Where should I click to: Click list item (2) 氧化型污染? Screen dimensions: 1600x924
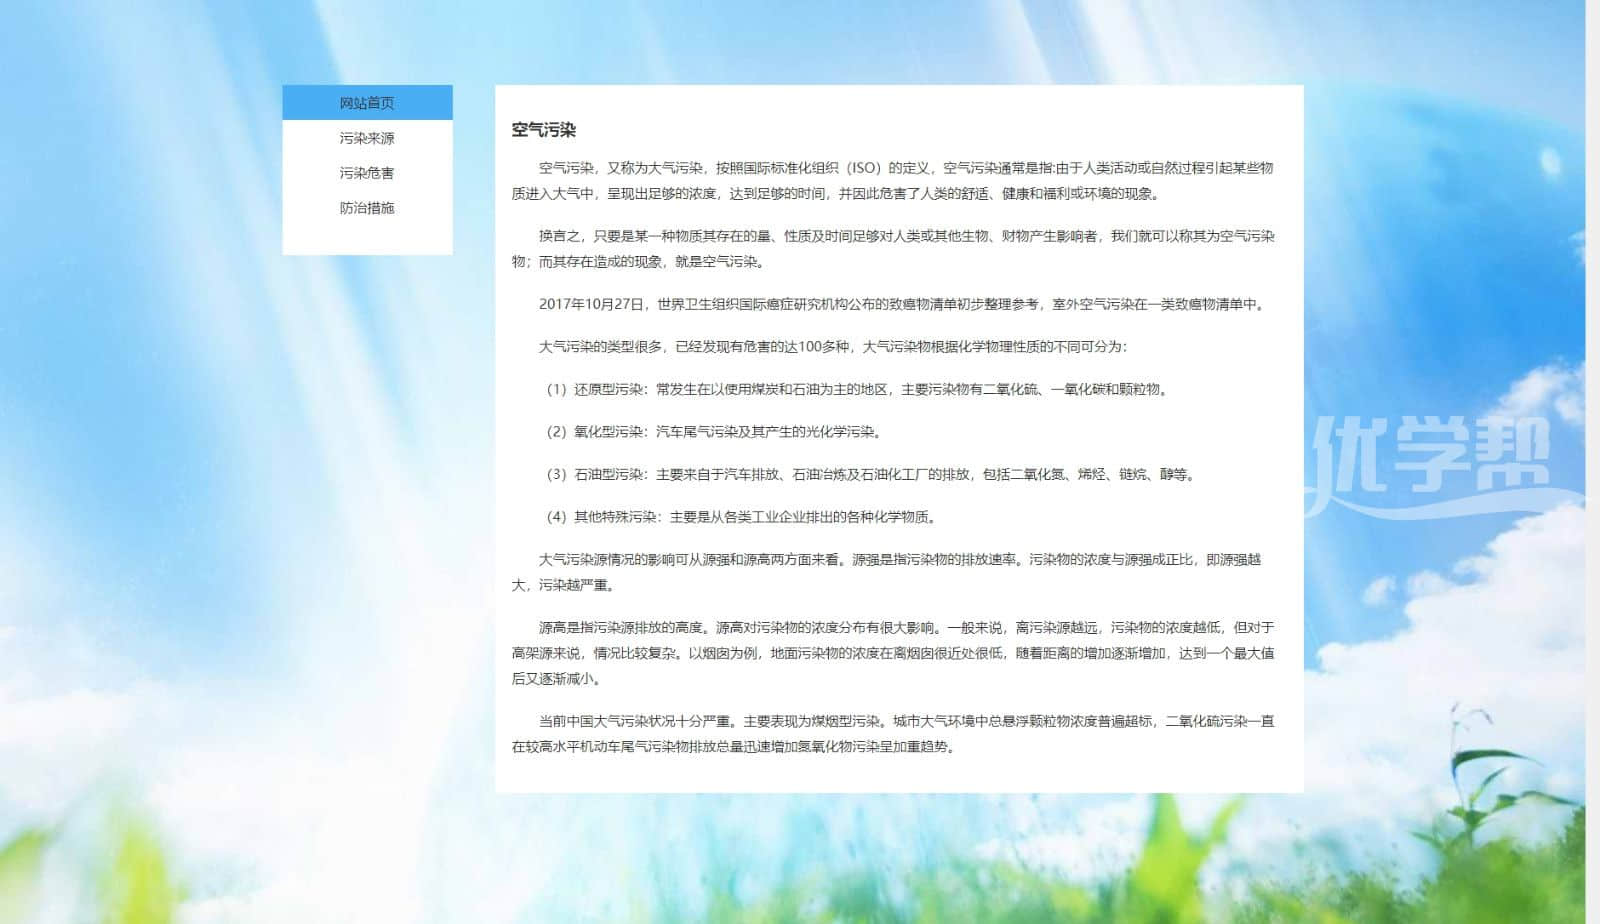click(x=712, y=432)
